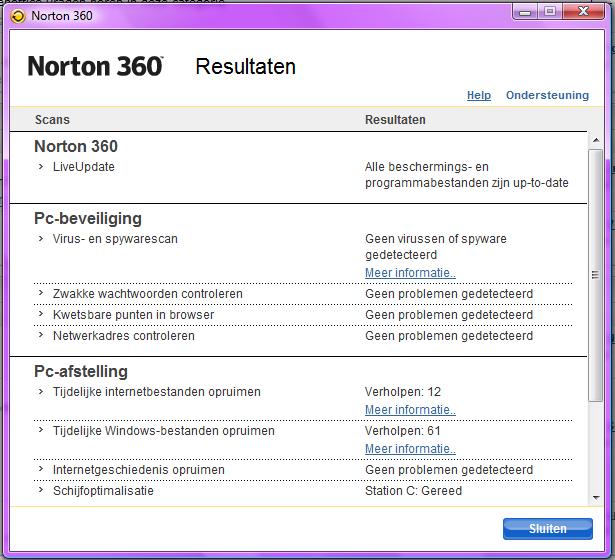
Task: Select Kwetsbare punten in browser text
Action: click(133, 315)
